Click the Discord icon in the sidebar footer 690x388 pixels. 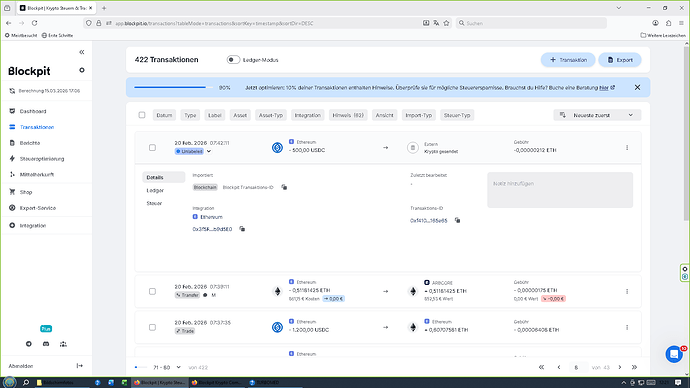(46, 344)
